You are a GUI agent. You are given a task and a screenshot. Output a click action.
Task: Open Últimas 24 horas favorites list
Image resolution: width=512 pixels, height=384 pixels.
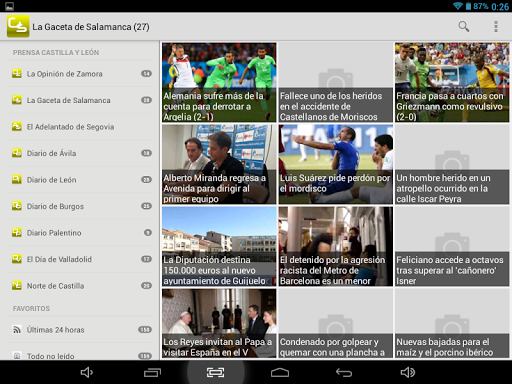pos(80,330)
